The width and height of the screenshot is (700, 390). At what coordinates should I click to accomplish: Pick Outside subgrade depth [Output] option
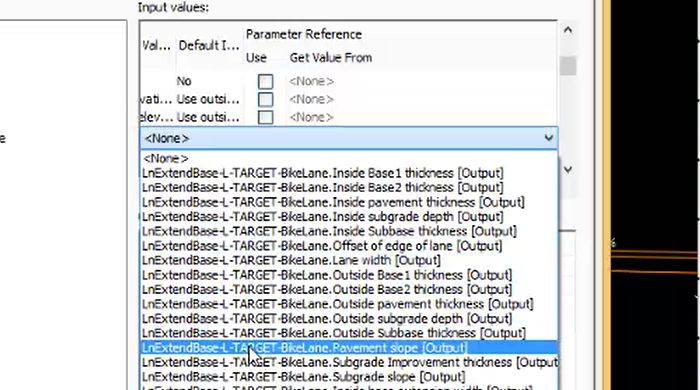pos(349,319)
